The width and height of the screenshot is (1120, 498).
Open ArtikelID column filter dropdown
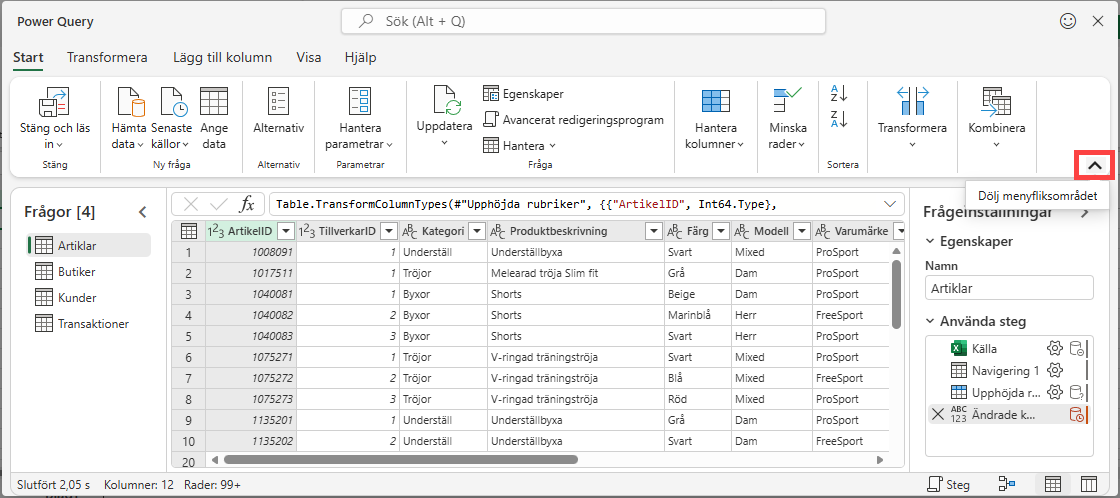[286, 231]
